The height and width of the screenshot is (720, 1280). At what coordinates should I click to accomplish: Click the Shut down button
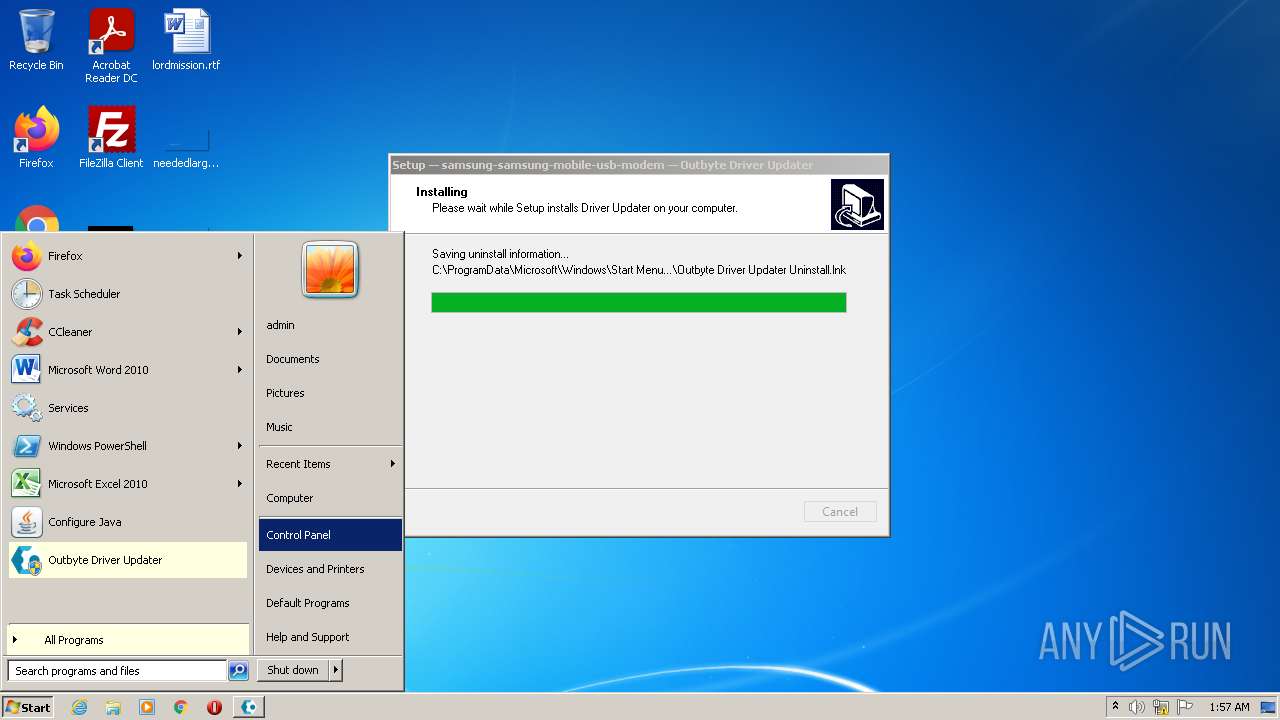pos(293,670)
